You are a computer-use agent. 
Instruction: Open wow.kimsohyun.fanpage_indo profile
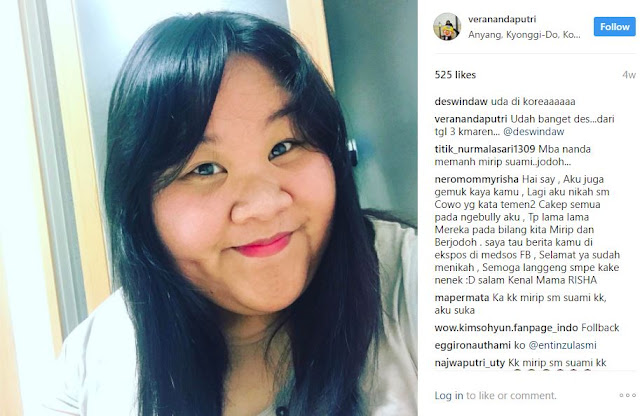click(x=506, y=328)
